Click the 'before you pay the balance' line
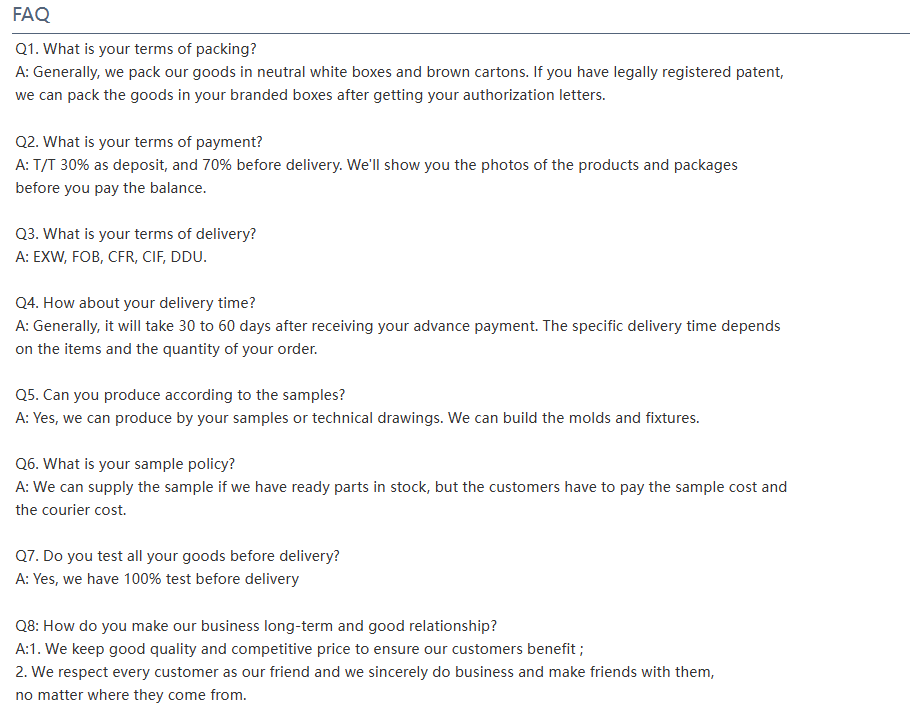Screen dimensions: 910x704 (x=110, y=189)
